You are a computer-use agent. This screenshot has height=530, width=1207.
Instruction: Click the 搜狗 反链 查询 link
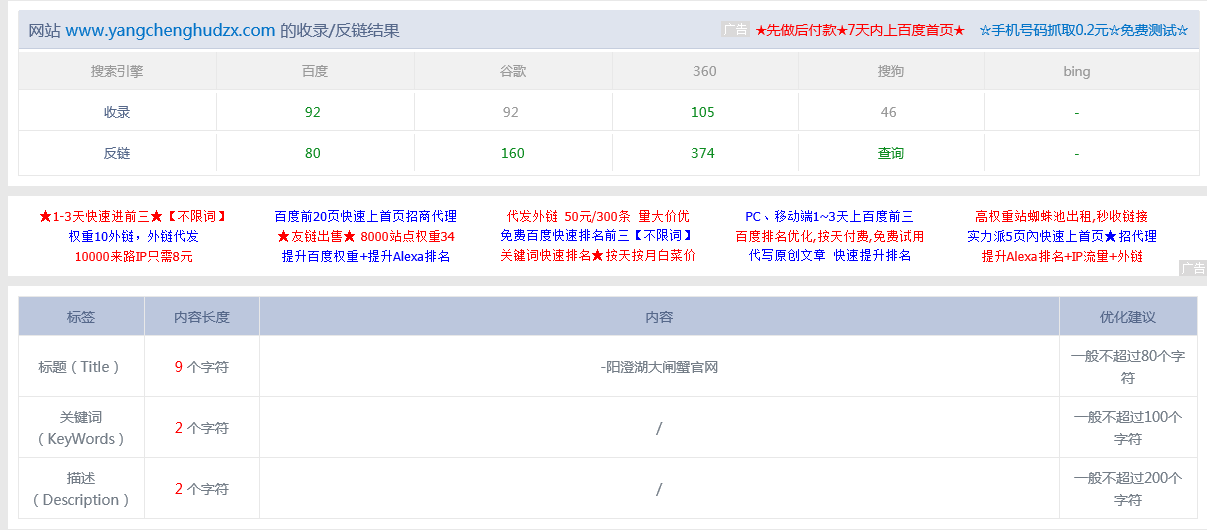coord(890,153)
